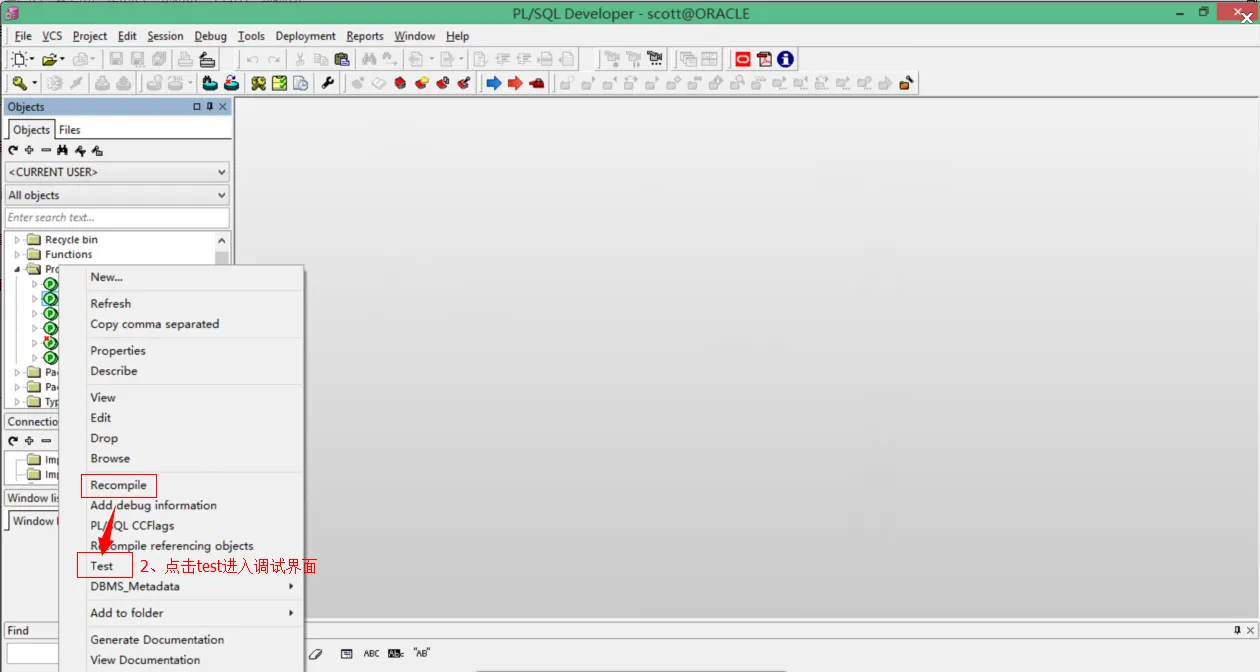Click the red toolbox toolbar icon
The image size is (1260, 672).
pos(537,83)
